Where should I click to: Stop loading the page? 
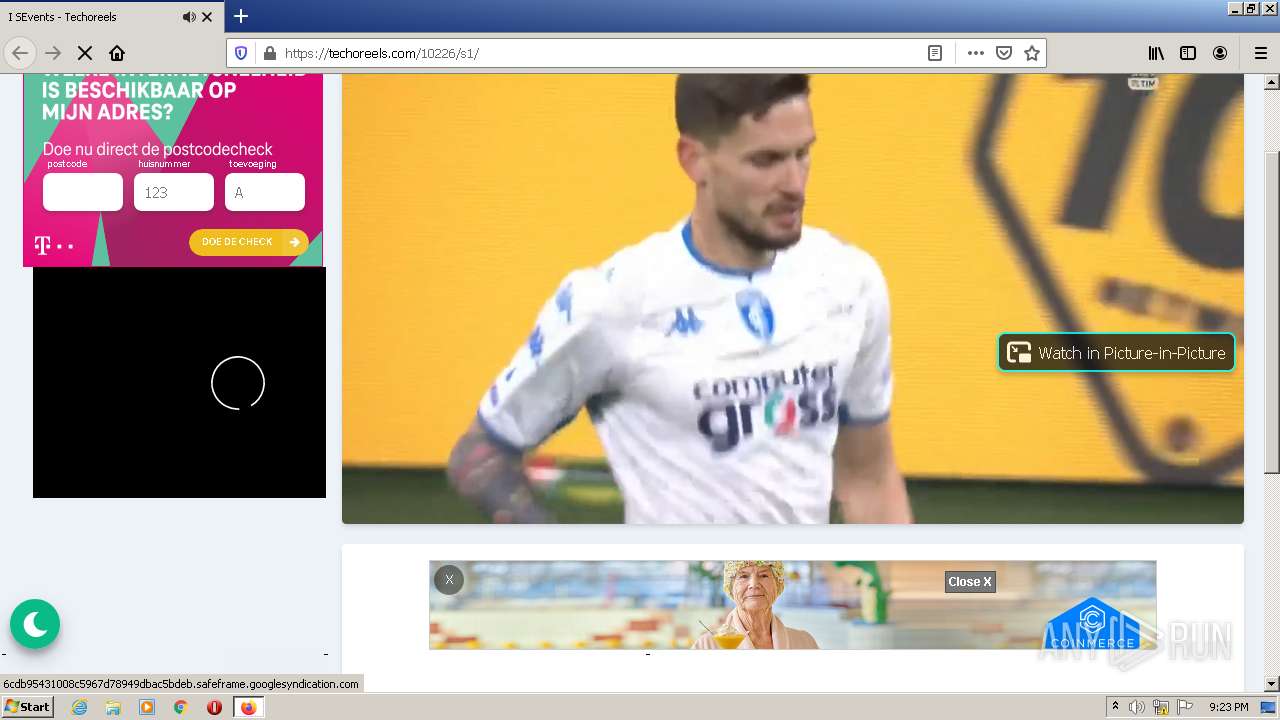(x=85, y=53)
